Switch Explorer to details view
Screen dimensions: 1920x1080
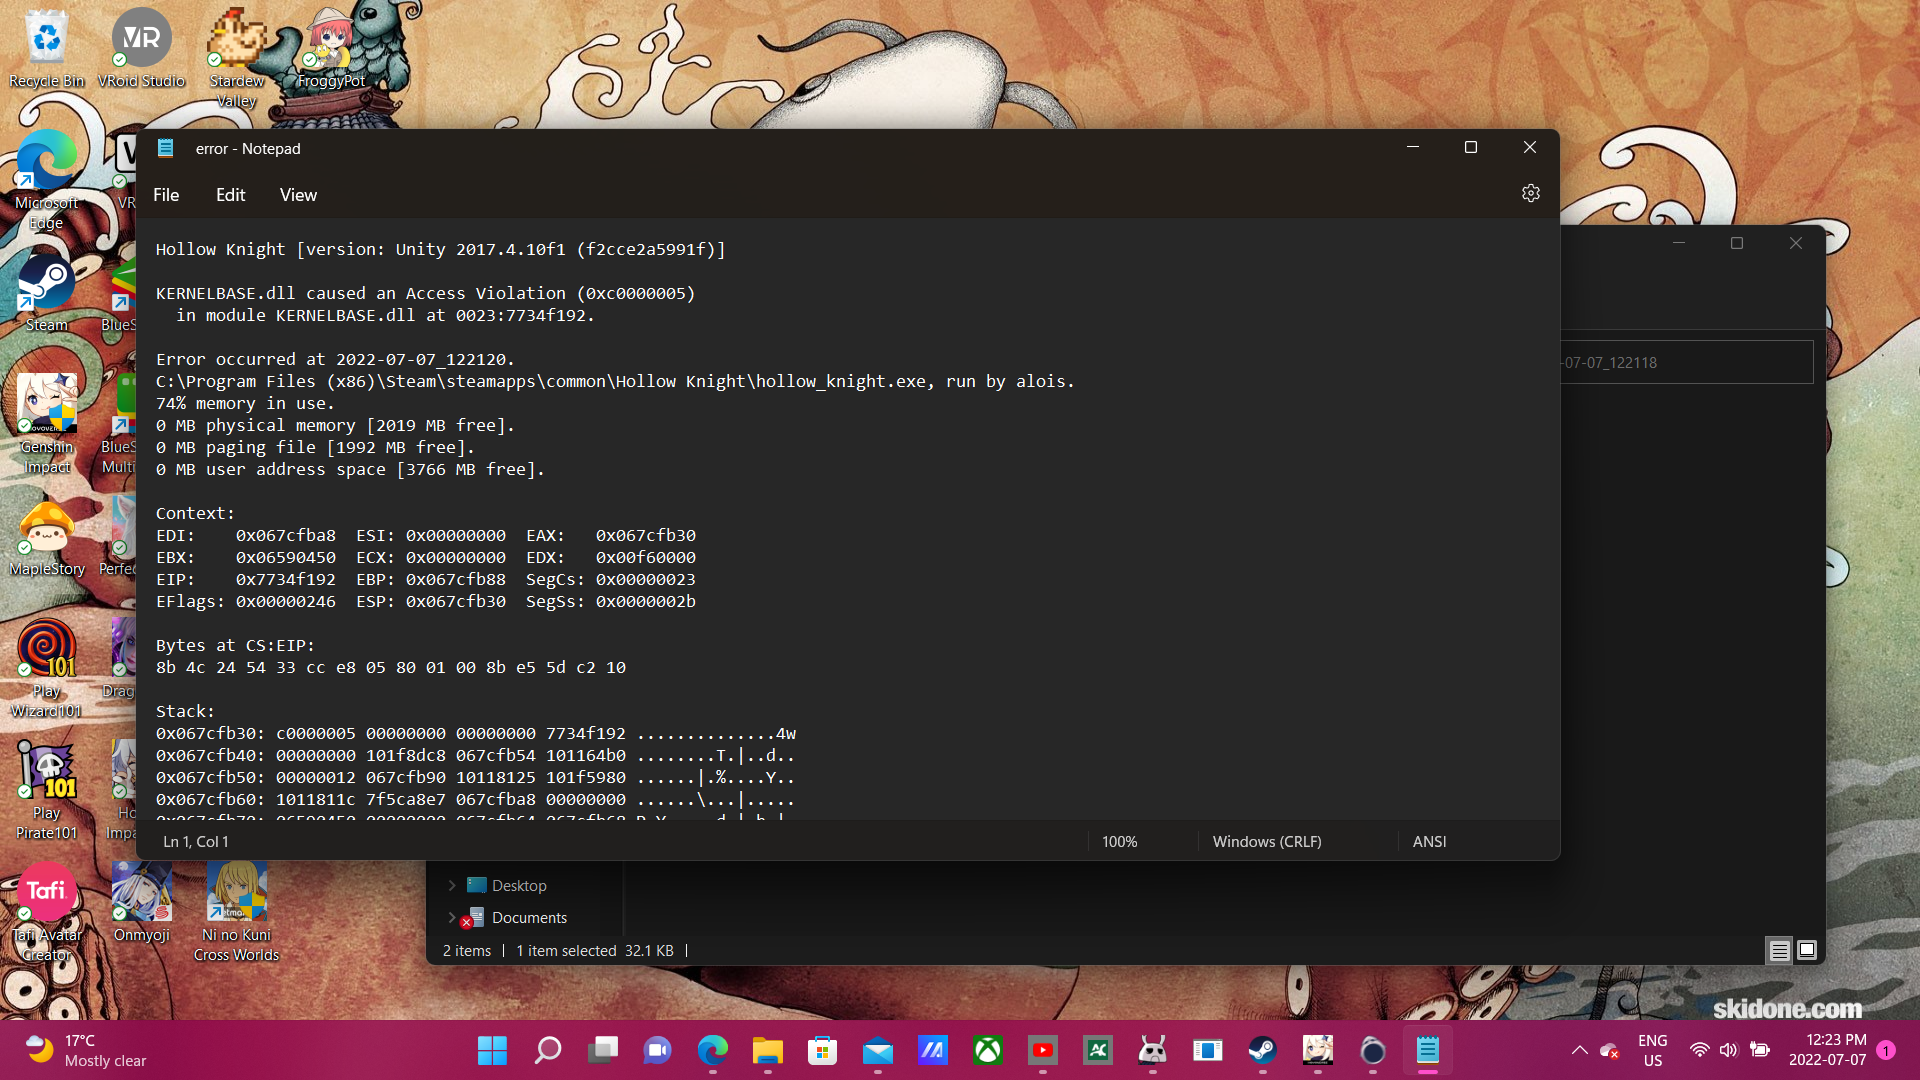coord(1779,950)
